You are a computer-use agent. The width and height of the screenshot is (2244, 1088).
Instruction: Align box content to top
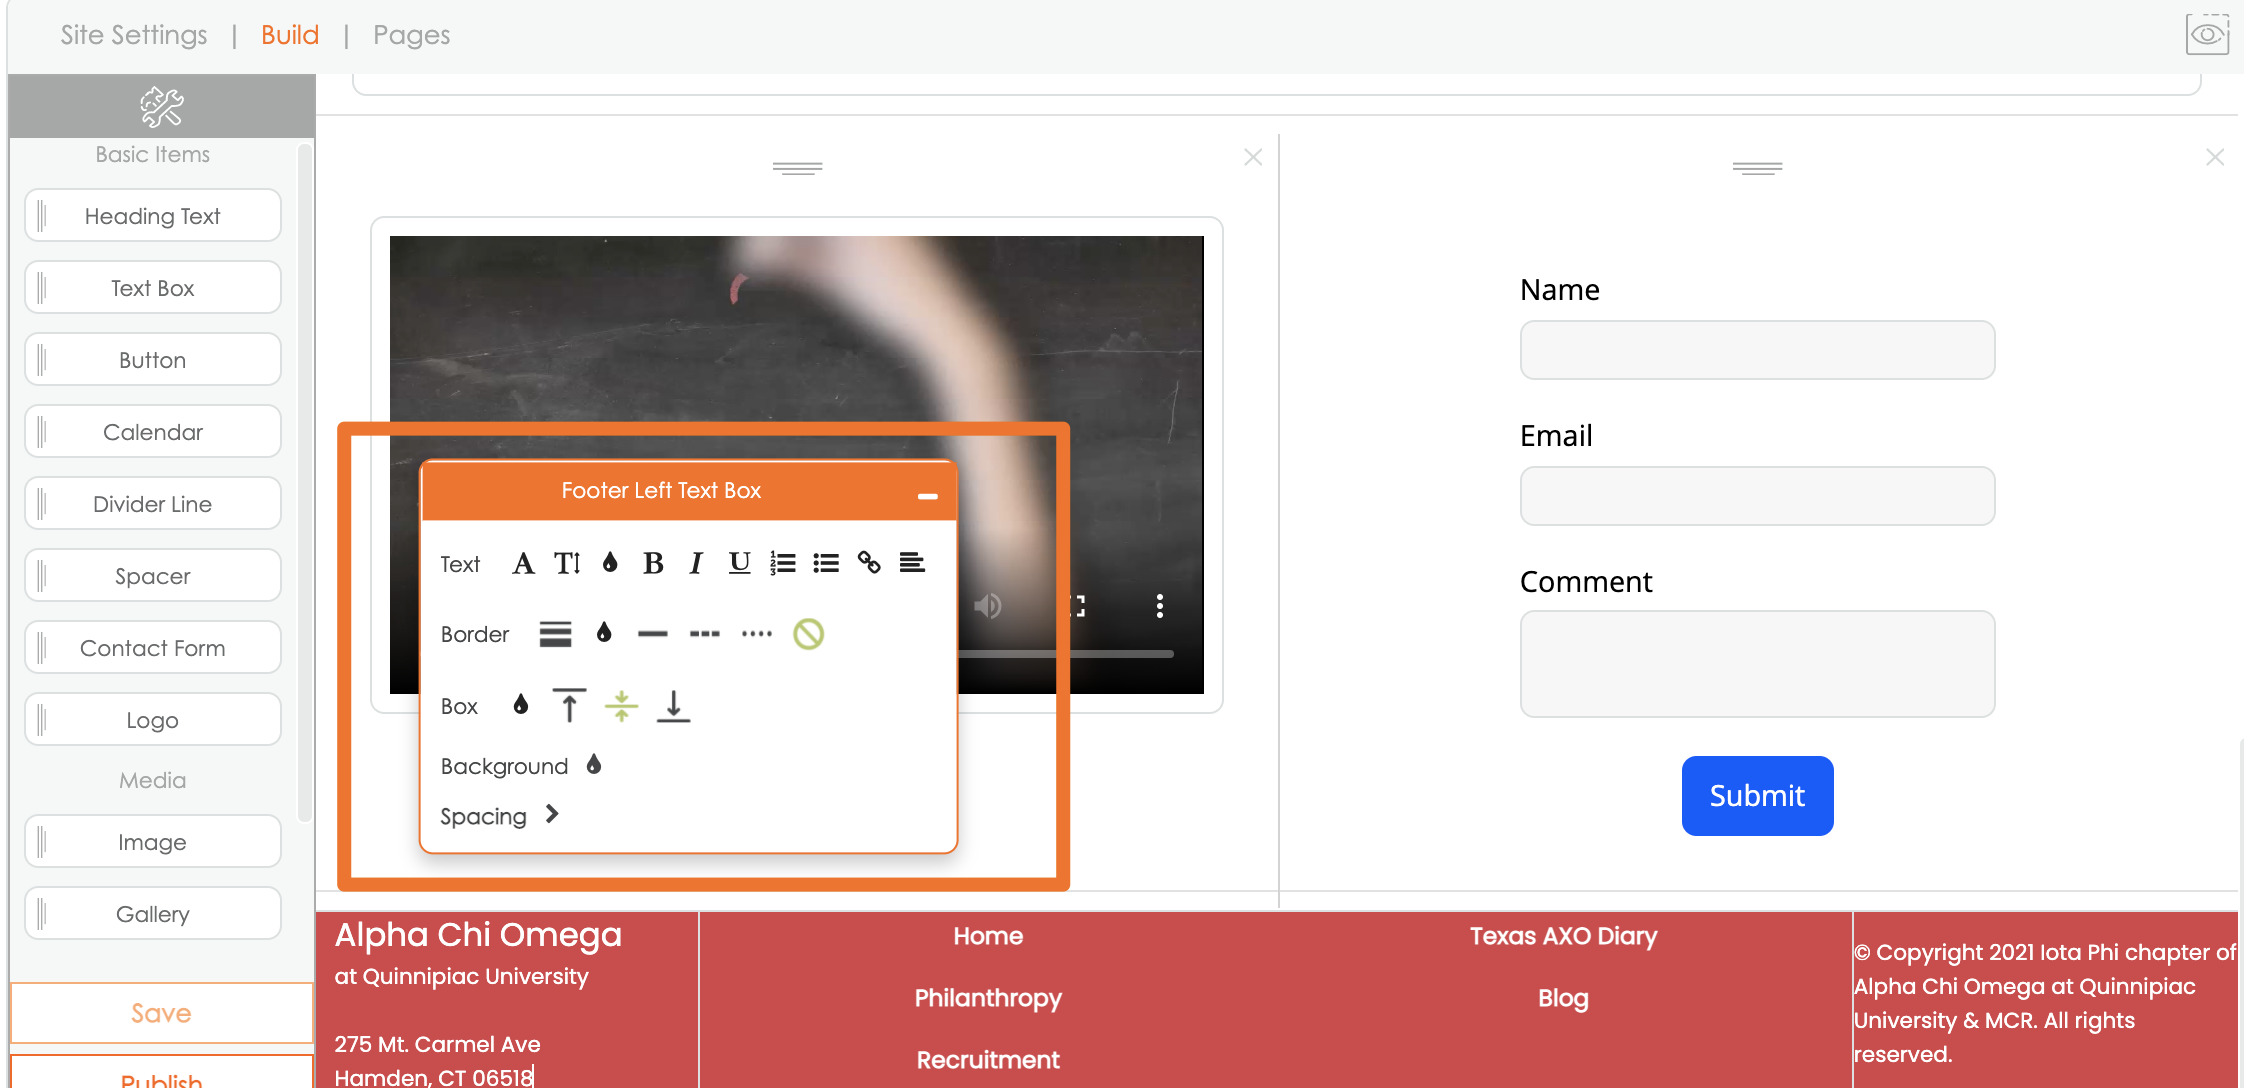pos(569,706)
